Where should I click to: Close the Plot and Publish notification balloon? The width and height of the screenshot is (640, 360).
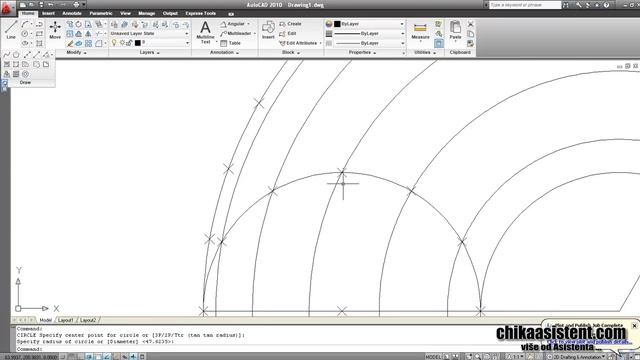(634, 326)
